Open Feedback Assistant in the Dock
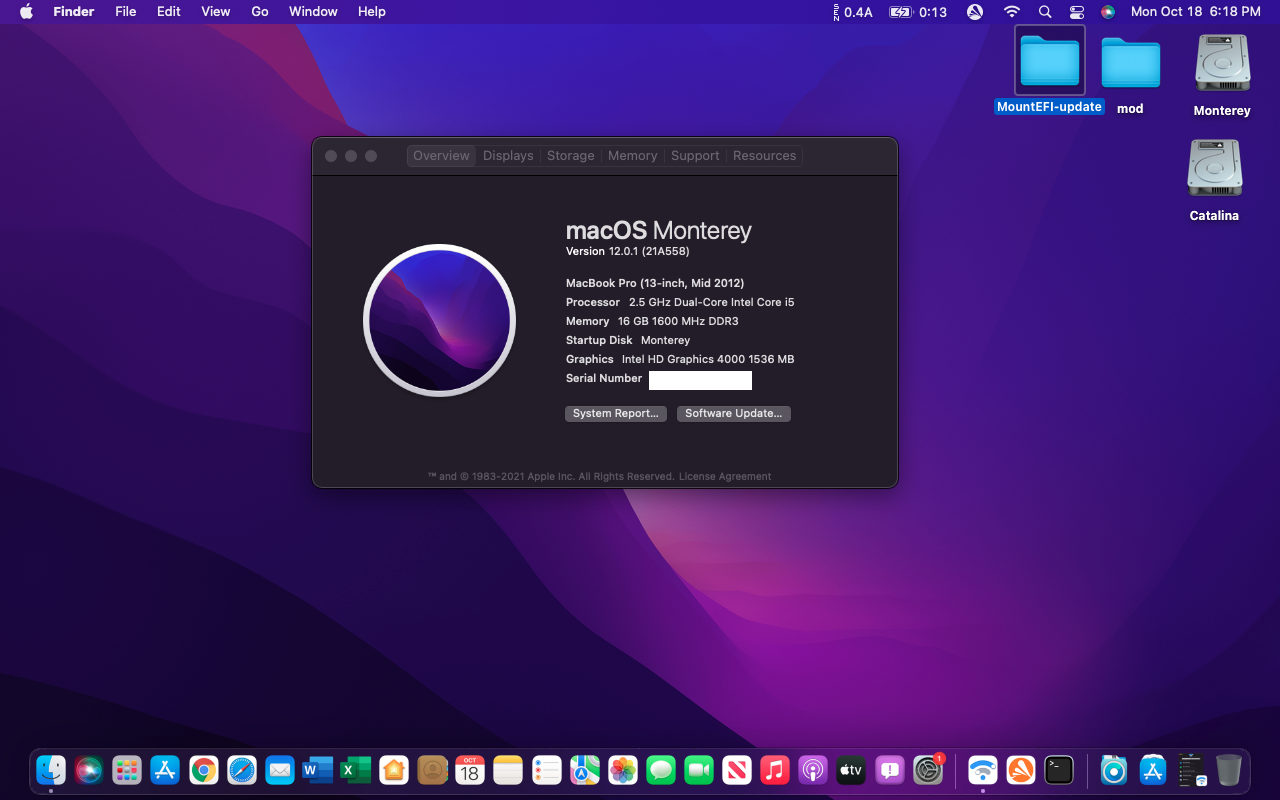The image size is (1280, 800). [x=889, y=770]
